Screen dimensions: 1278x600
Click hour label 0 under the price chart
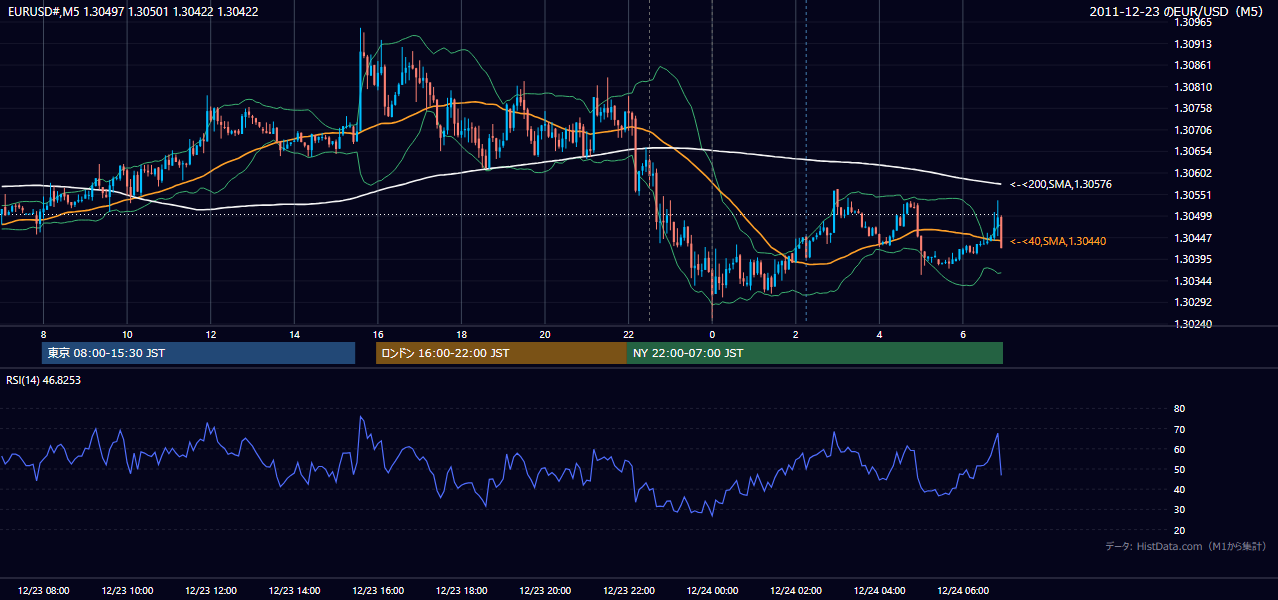[712, 334]
